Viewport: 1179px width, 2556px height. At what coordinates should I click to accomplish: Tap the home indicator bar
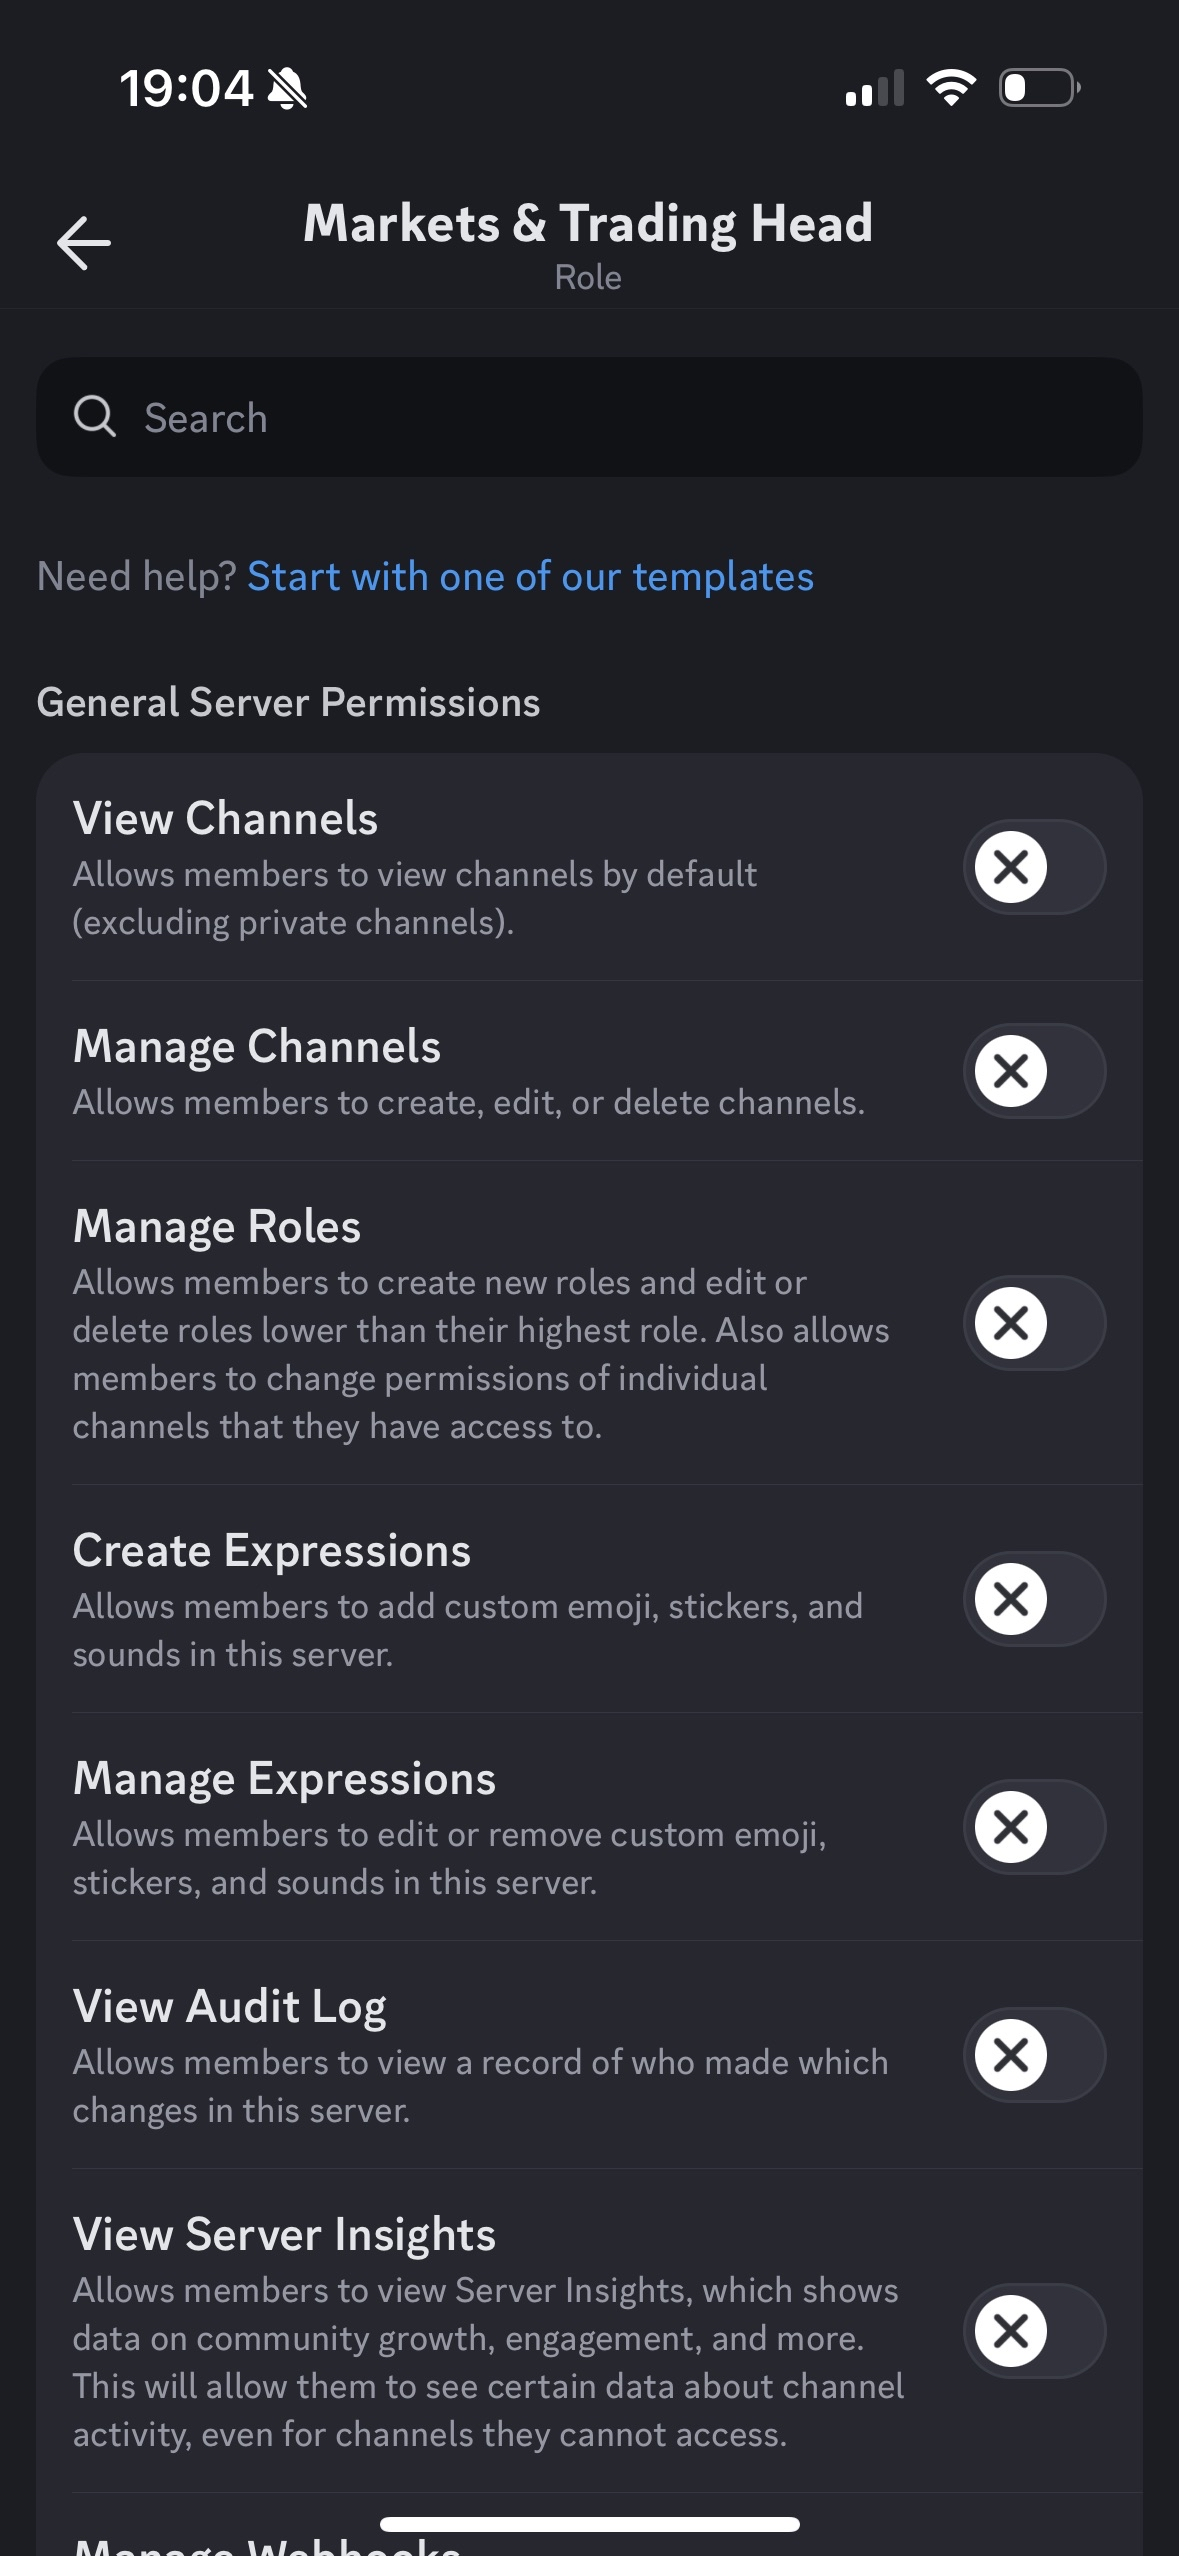(589, 2523)
